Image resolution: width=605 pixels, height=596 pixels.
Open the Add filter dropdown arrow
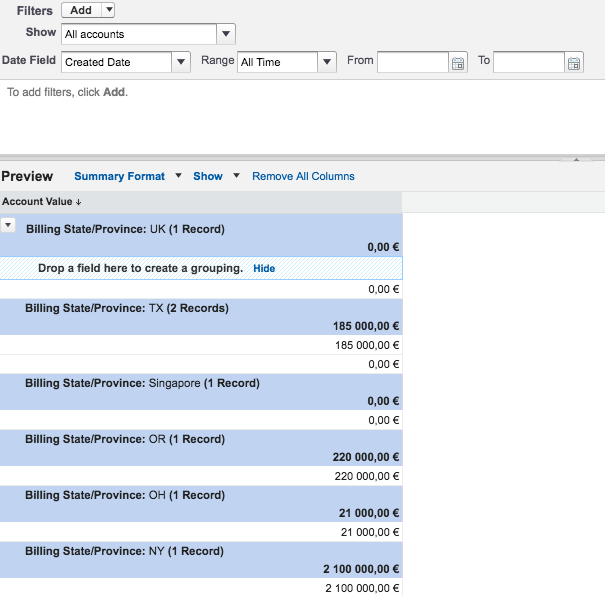pos(108,10)
